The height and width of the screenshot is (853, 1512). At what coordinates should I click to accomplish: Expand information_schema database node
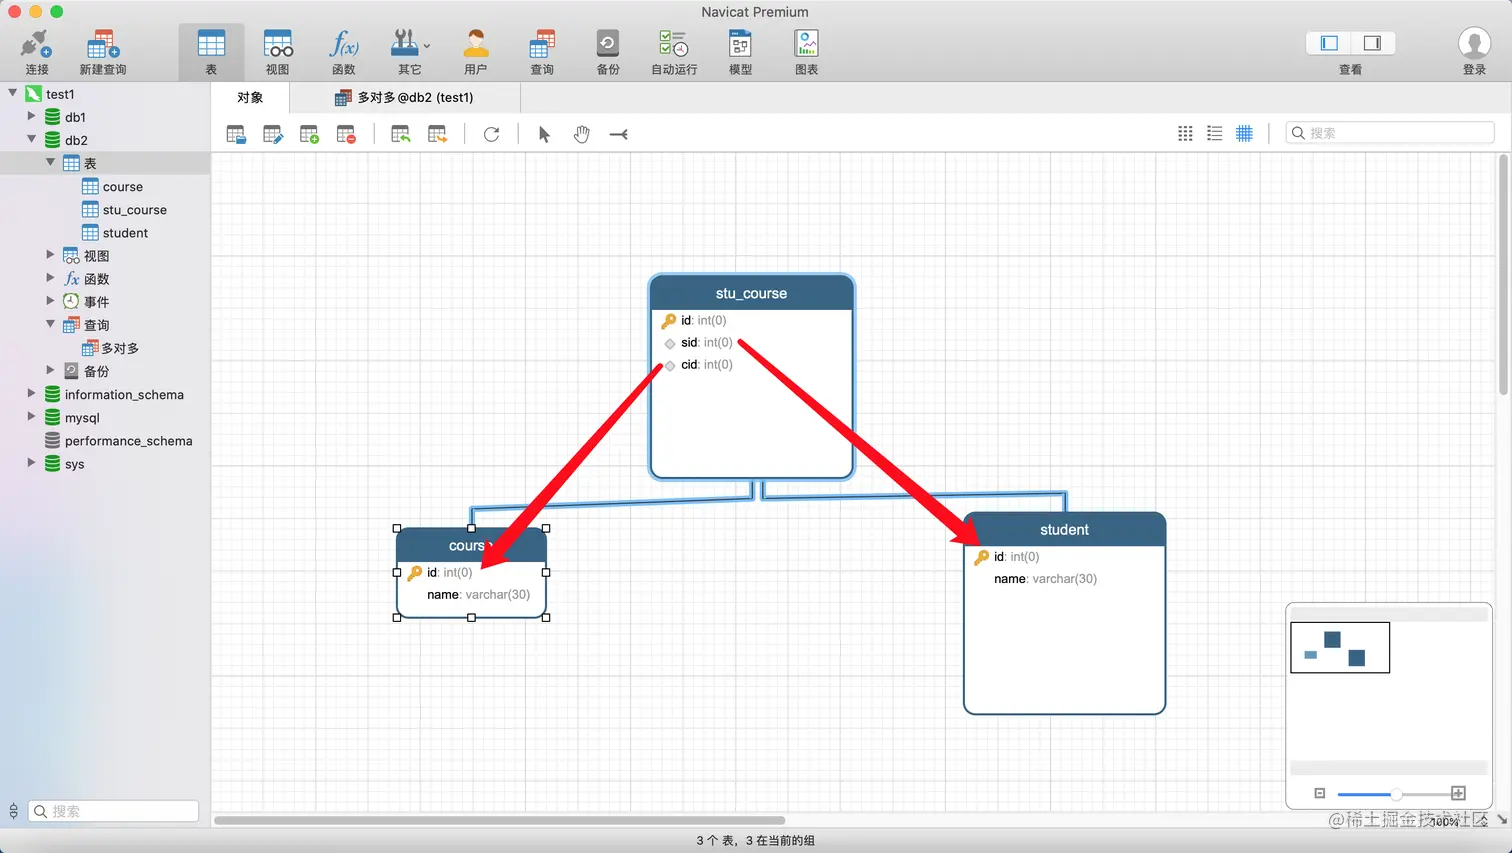tap(31, 394)
